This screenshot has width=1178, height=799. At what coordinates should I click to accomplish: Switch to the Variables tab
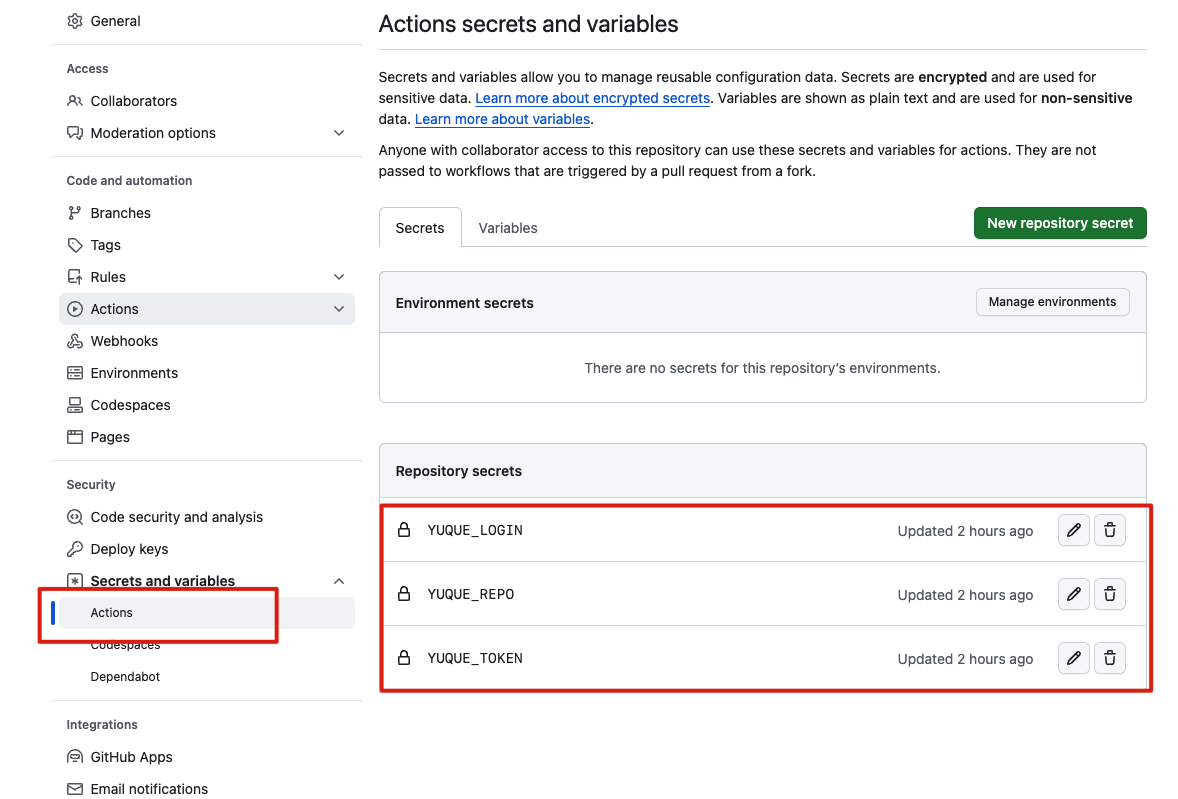pos(507,227)
